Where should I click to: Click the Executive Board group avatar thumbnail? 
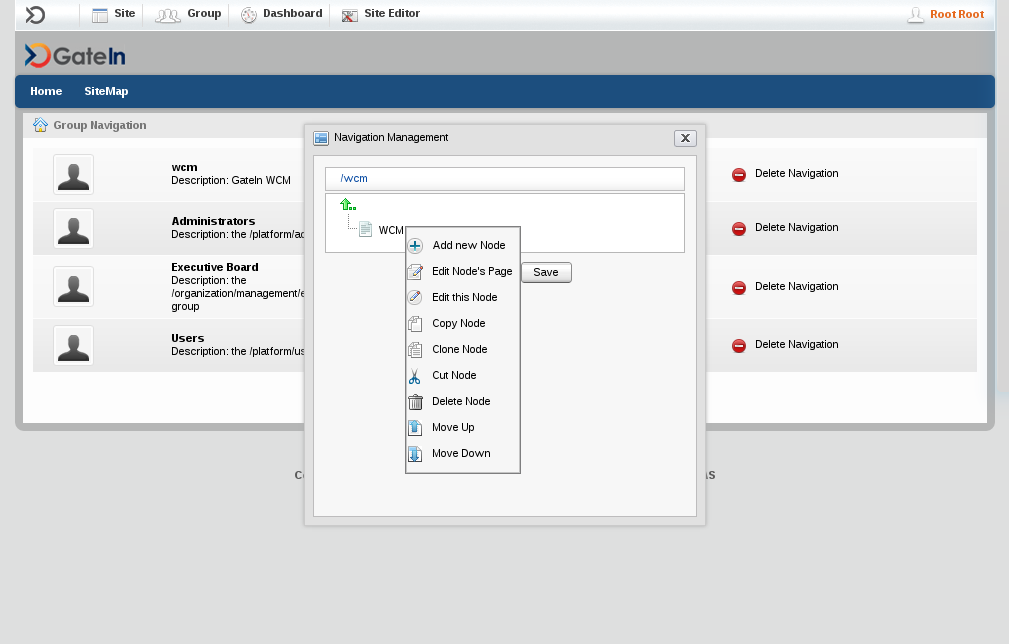click(73, 286)
